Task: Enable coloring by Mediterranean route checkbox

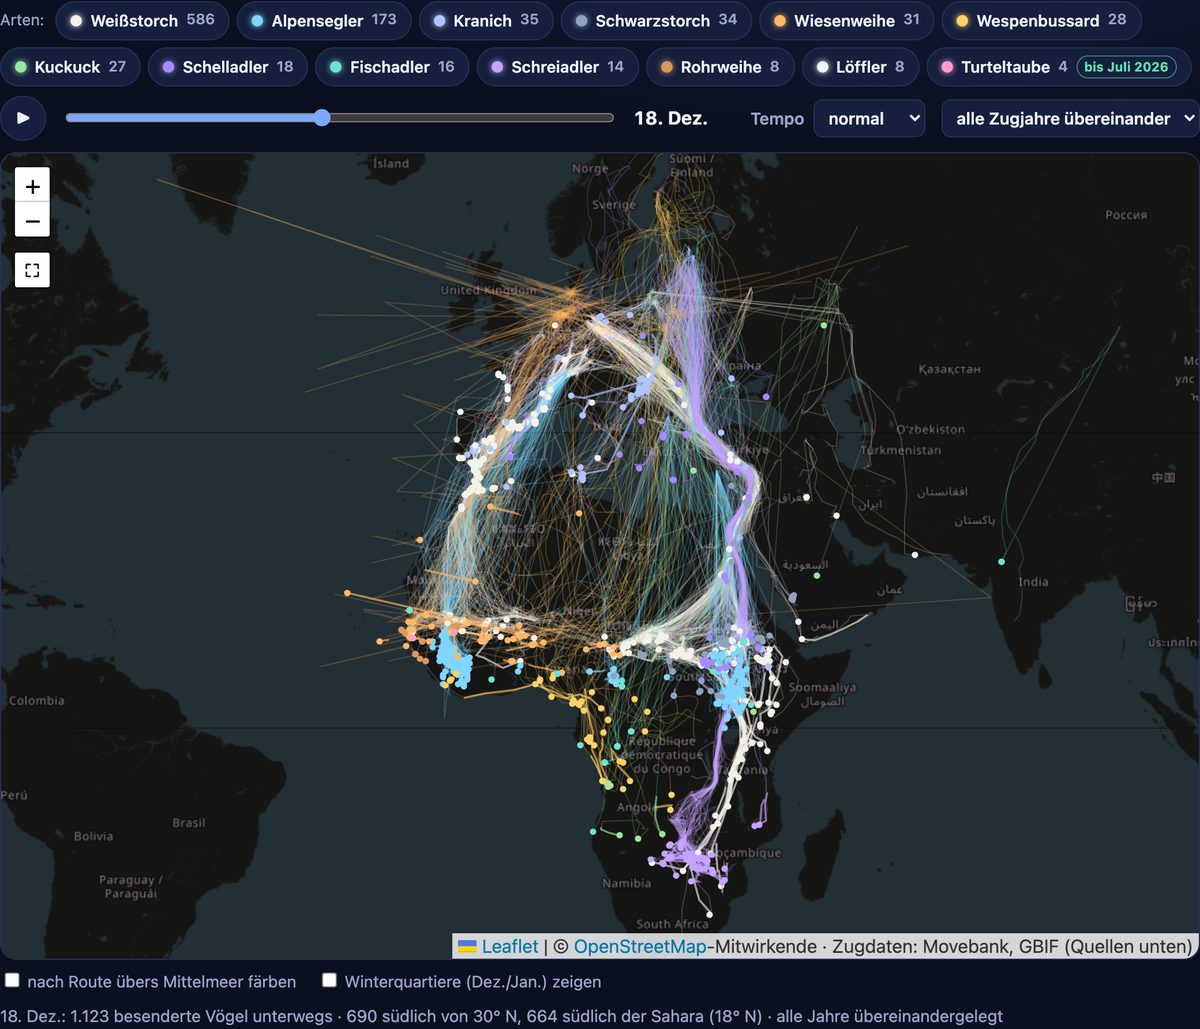Action: click(x=13, y=981)
